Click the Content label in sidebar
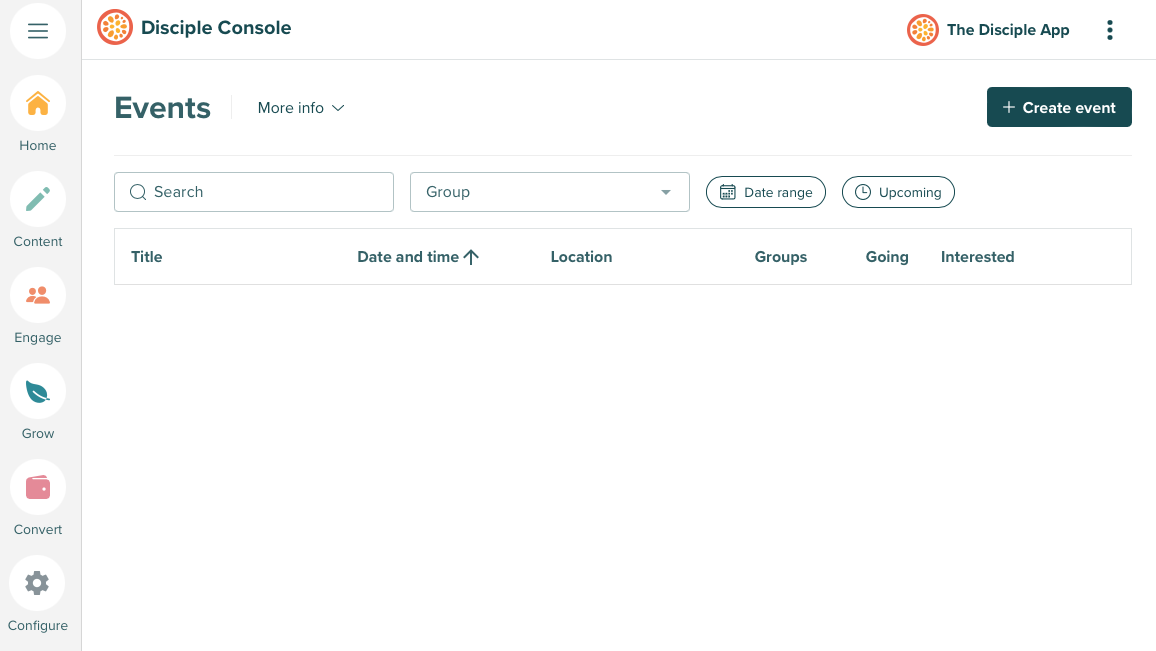Screen dimensions: 1156x651 click(x=38, y=241)
